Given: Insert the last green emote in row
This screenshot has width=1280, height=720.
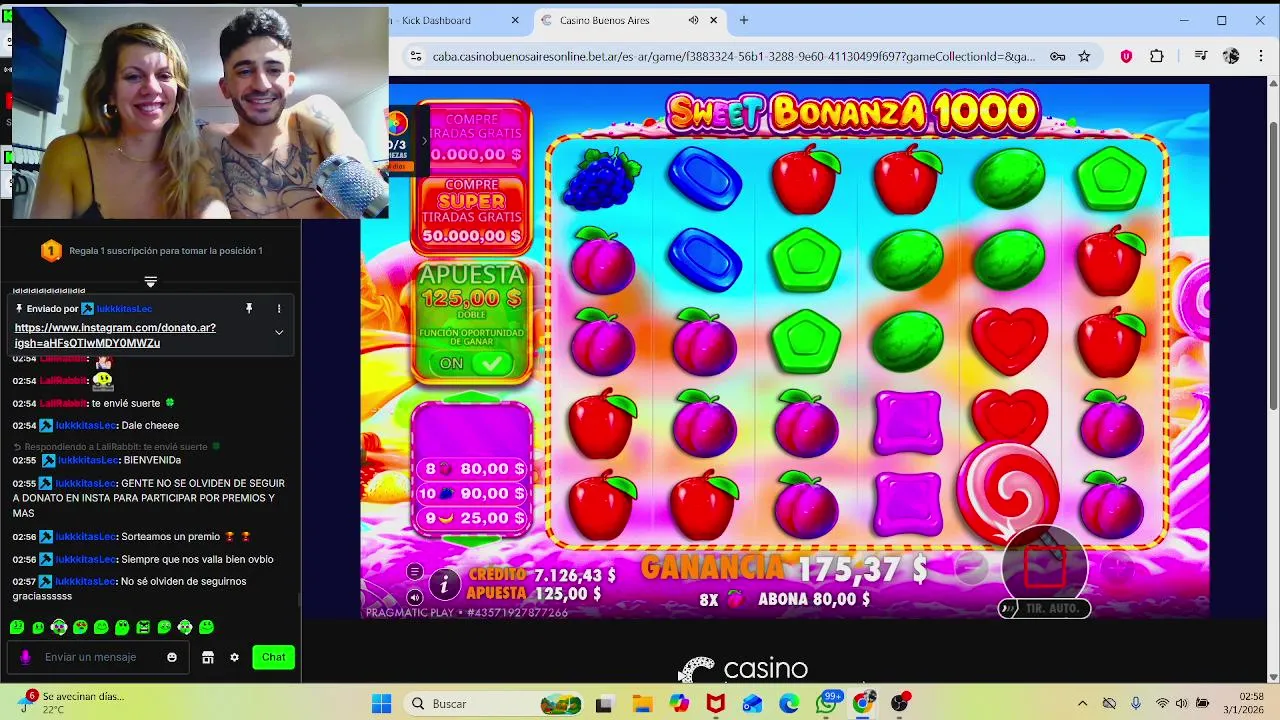Looking at the screenshot, I should click(206, 627).
